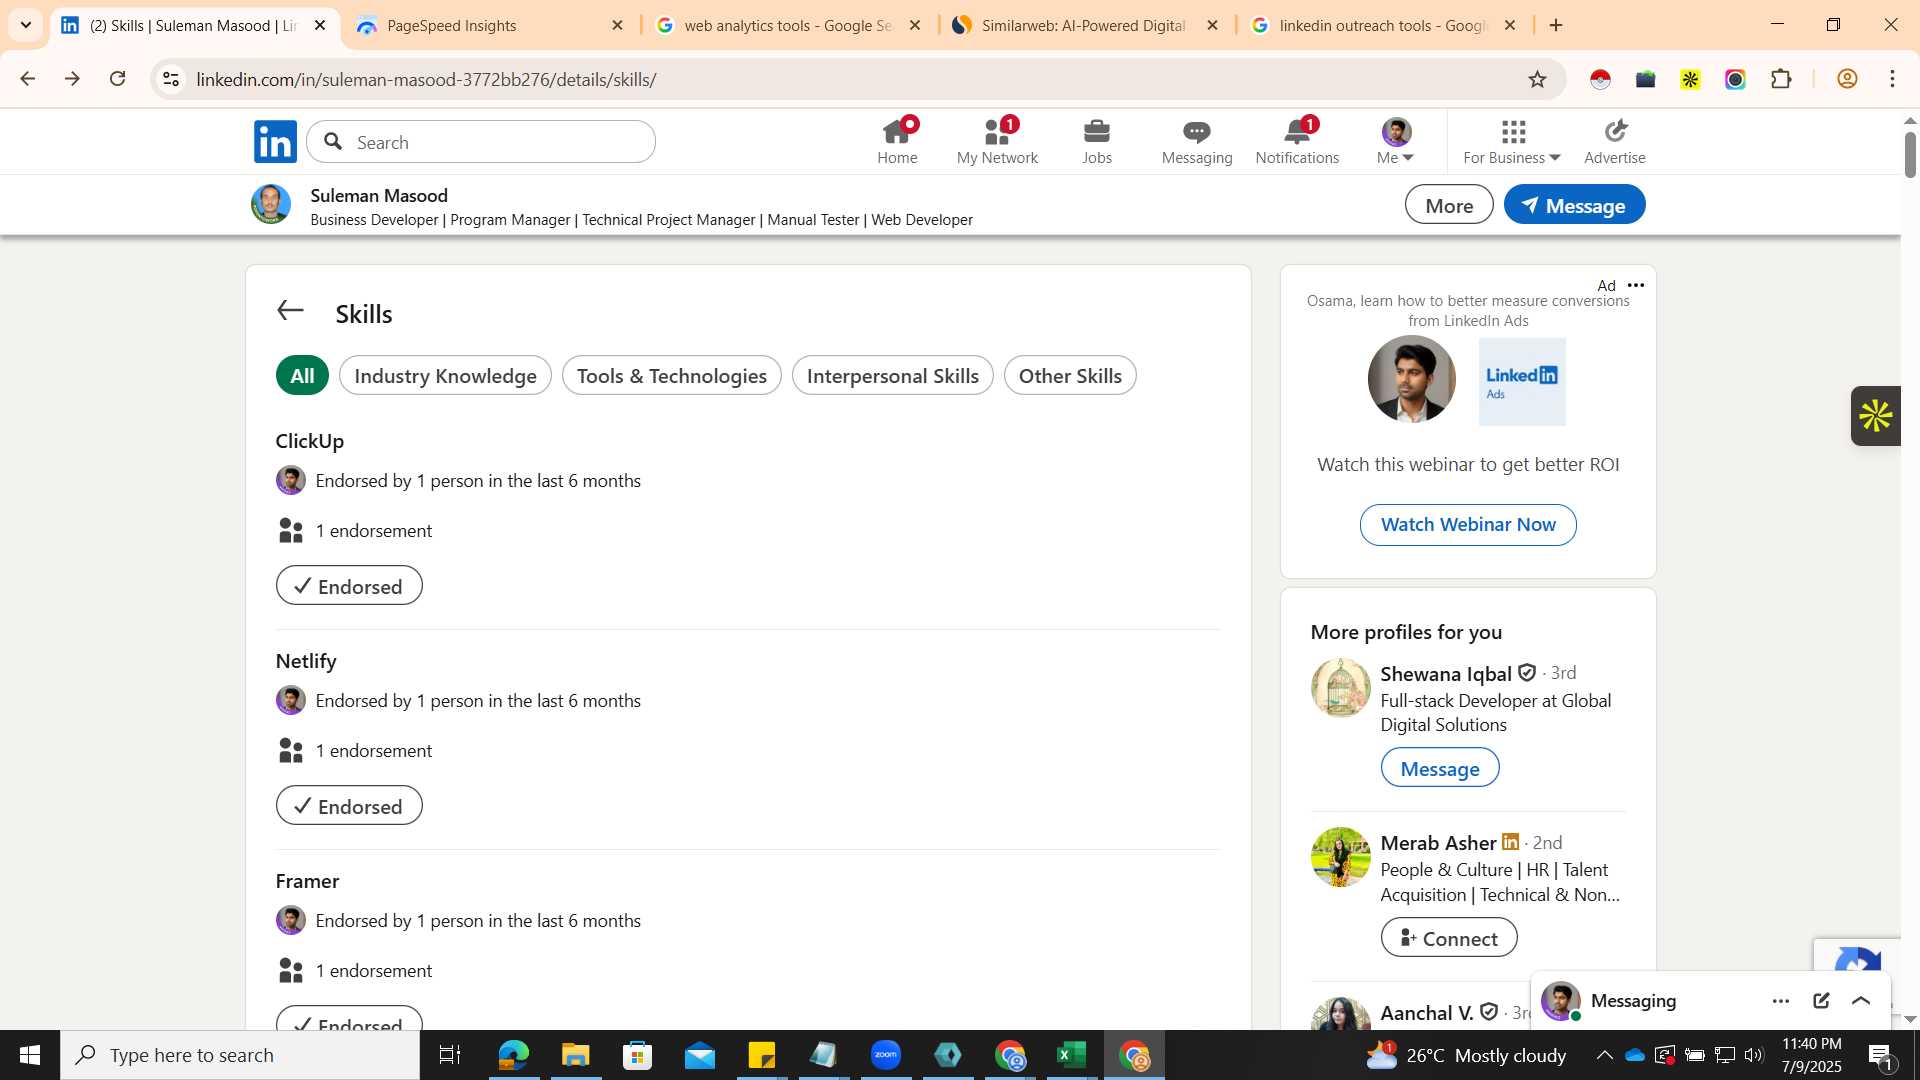Open the LinkedIn home logo
Viewport: 1920px width, 1080px height.
point(275,141)
